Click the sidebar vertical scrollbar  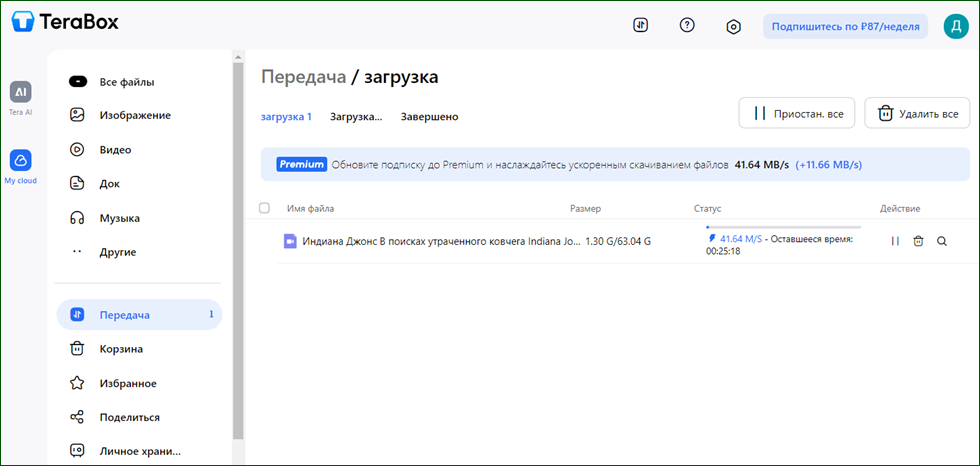tap(238, 250)
